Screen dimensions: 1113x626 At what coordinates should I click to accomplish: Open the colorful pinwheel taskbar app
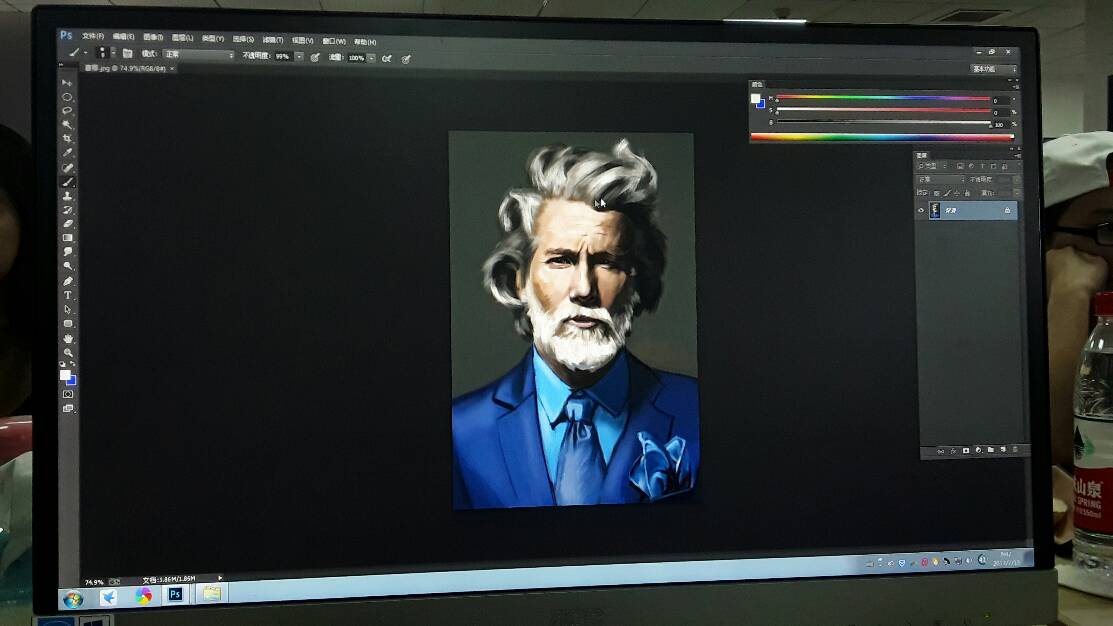point(143,596)
